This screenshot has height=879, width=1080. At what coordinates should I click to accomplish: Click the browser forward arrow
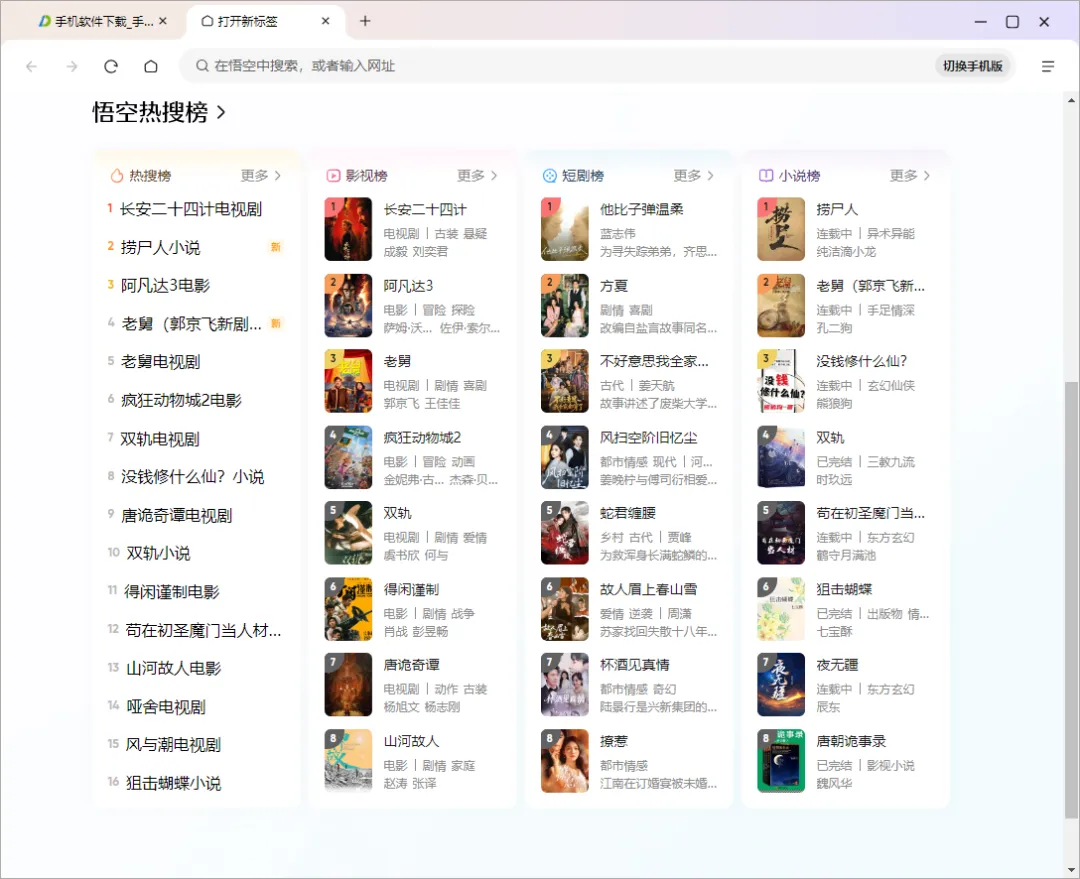click(x=72, y=66)
